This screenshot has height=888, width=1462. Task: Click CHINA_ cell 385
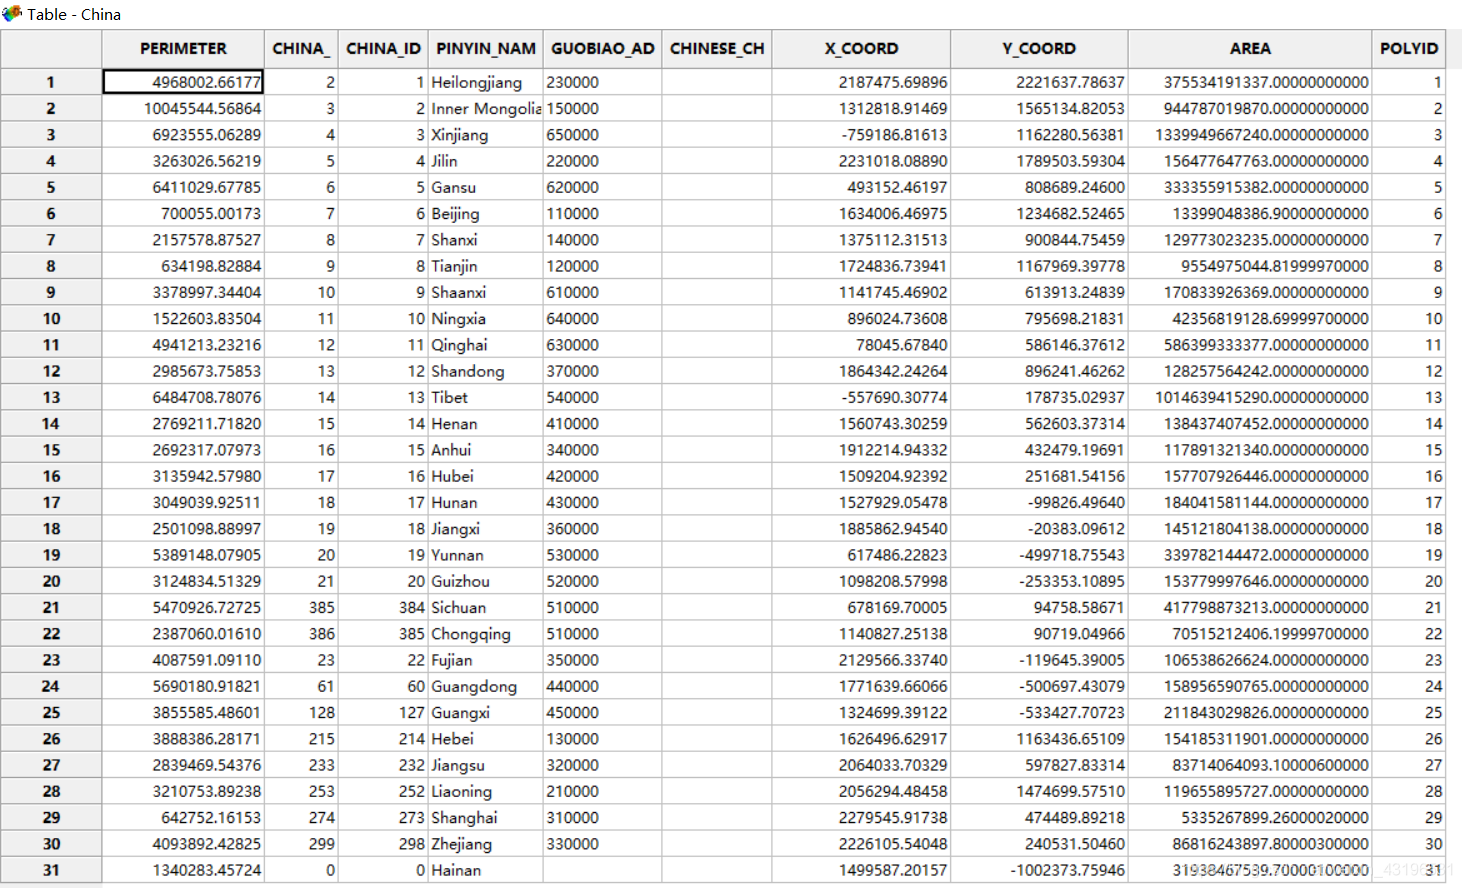click(301, 607)
